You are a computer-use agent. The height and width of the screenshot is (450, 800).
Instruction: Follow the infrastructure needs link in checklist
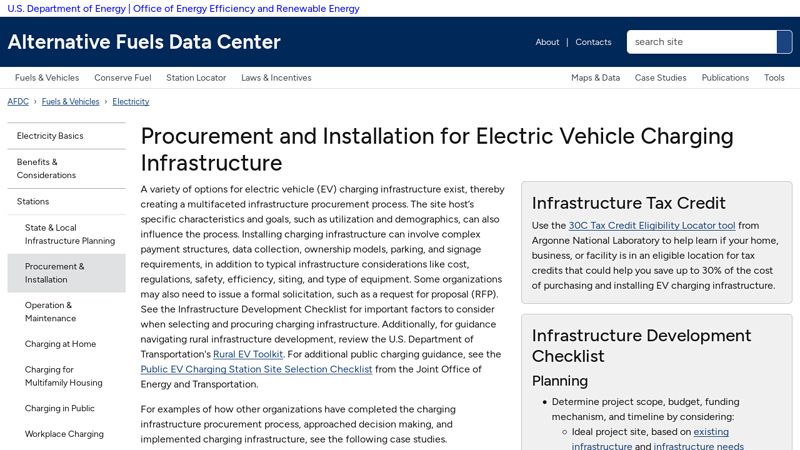pos(698,446)
